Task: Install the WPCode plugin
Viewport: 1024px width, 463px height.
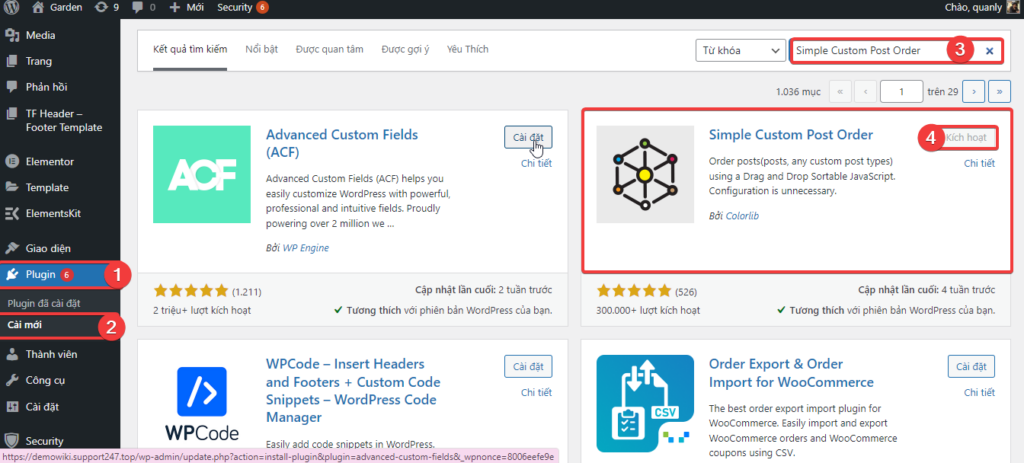Action: click(x=528, y=366)
